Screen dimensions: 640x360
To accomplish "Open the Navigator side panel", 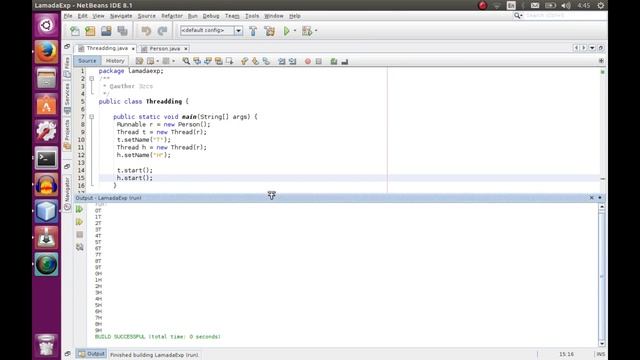I will (x=67, y=193).
